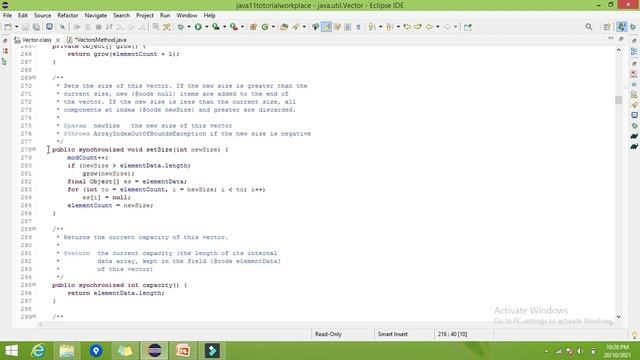Click the Open Task wand icon

click(x=296, y=27)
